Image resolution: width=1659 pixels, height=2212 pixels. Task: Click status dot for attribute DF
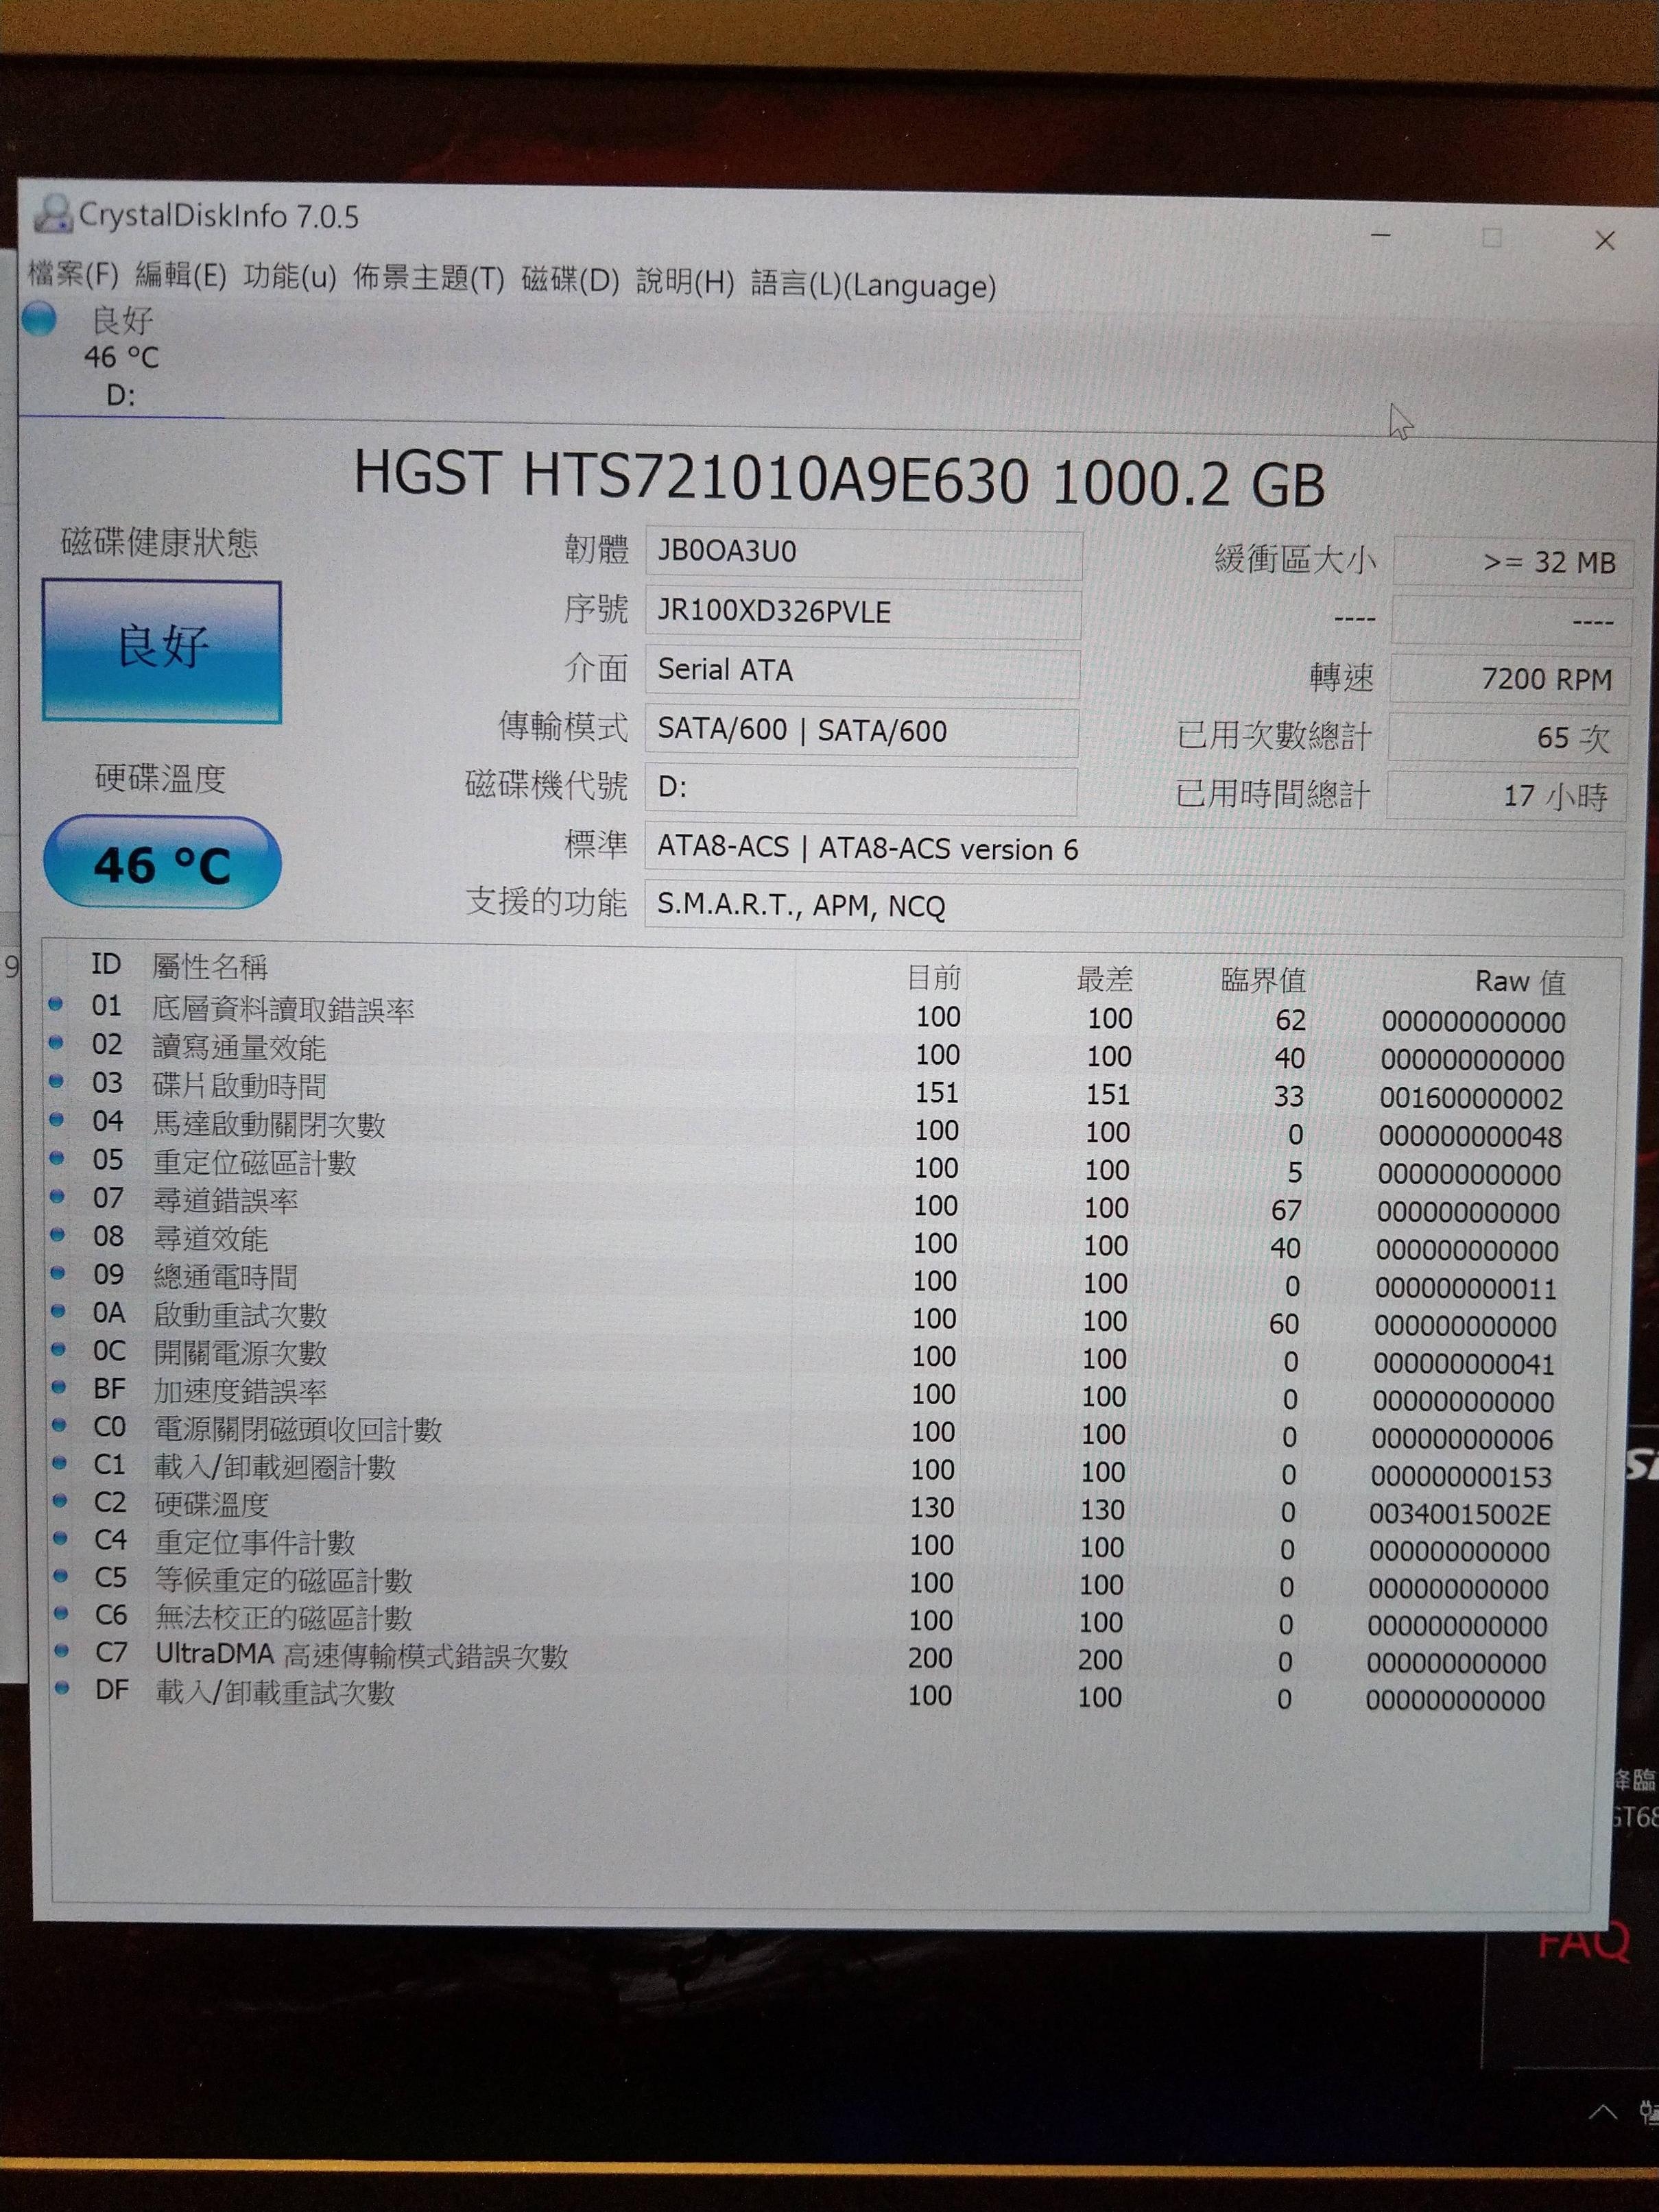point(62,1688)
